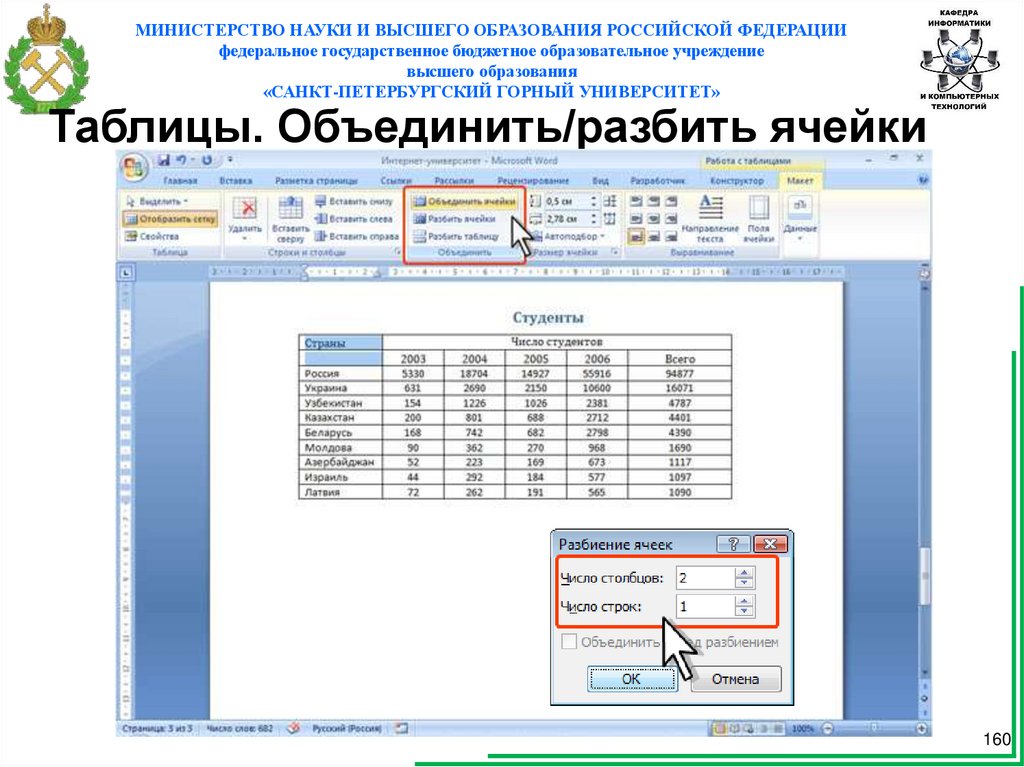This screenshot has height=767, width=1024.
Task: Click spelling check icon in status bar
Action: (x=294, y=727)
